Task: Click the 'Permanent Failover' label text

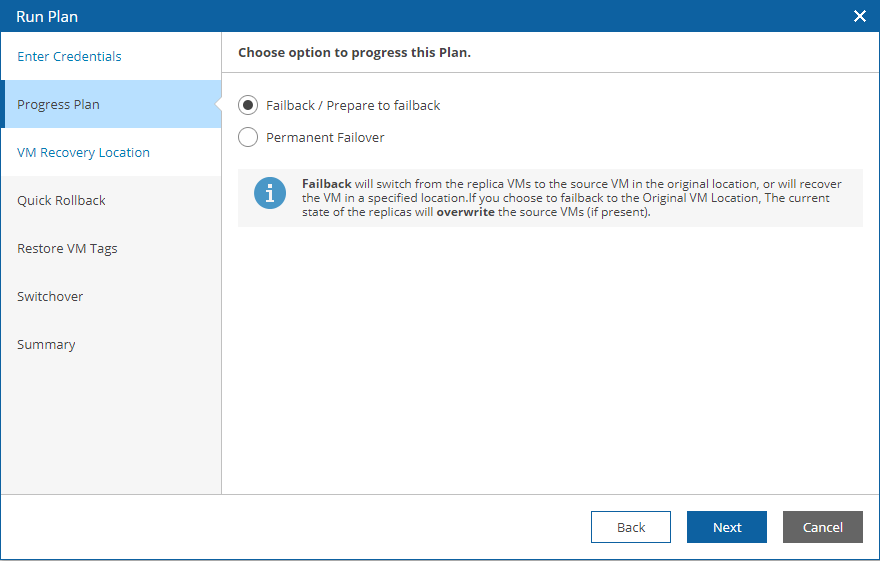Action: coord(325,137)
